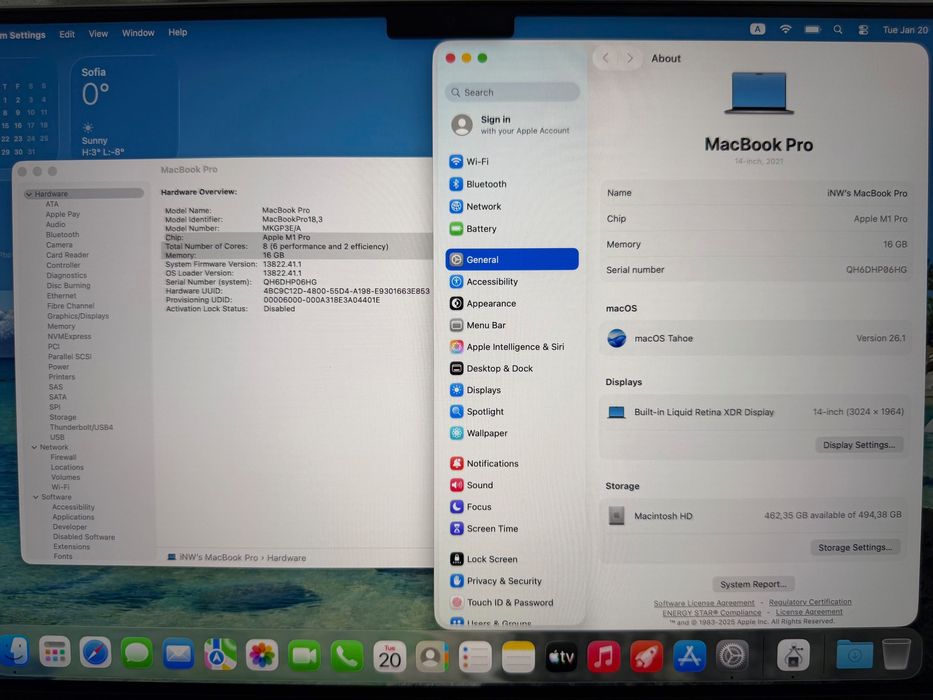933x700 pixels.
Task: Go forward in System Settings navigation
Action: tap(630, 58)
